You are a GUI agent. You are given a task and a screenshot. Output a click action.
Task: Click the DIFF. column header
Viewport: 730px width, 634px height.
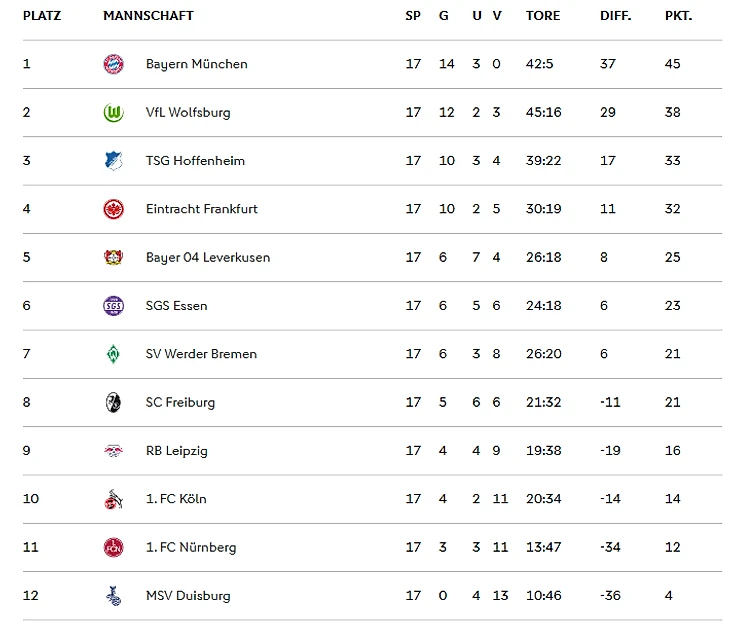point(615,16)
